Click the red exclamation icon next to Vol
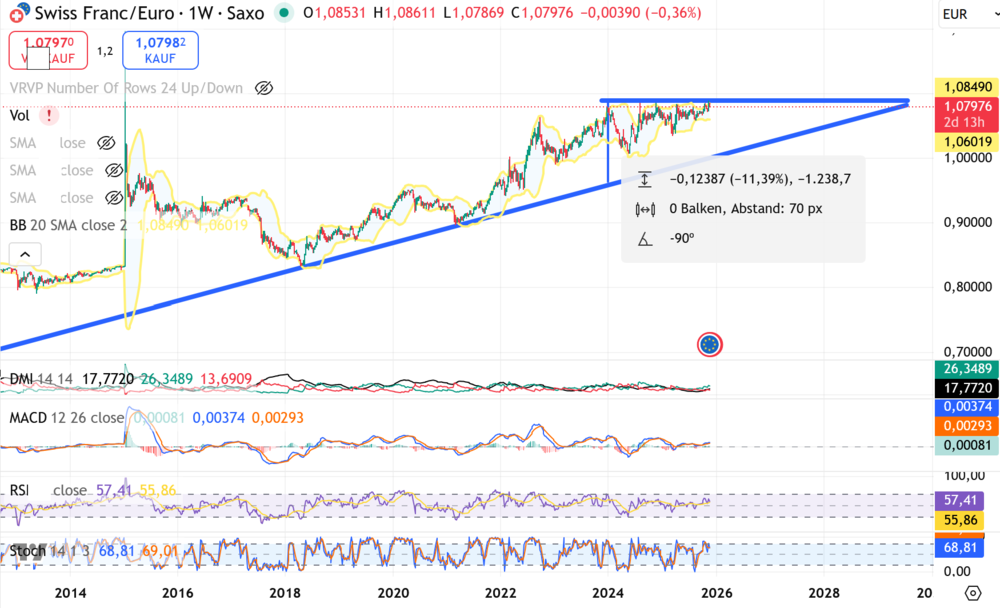Screen dimensions: 1000x608 coord(48,115)
